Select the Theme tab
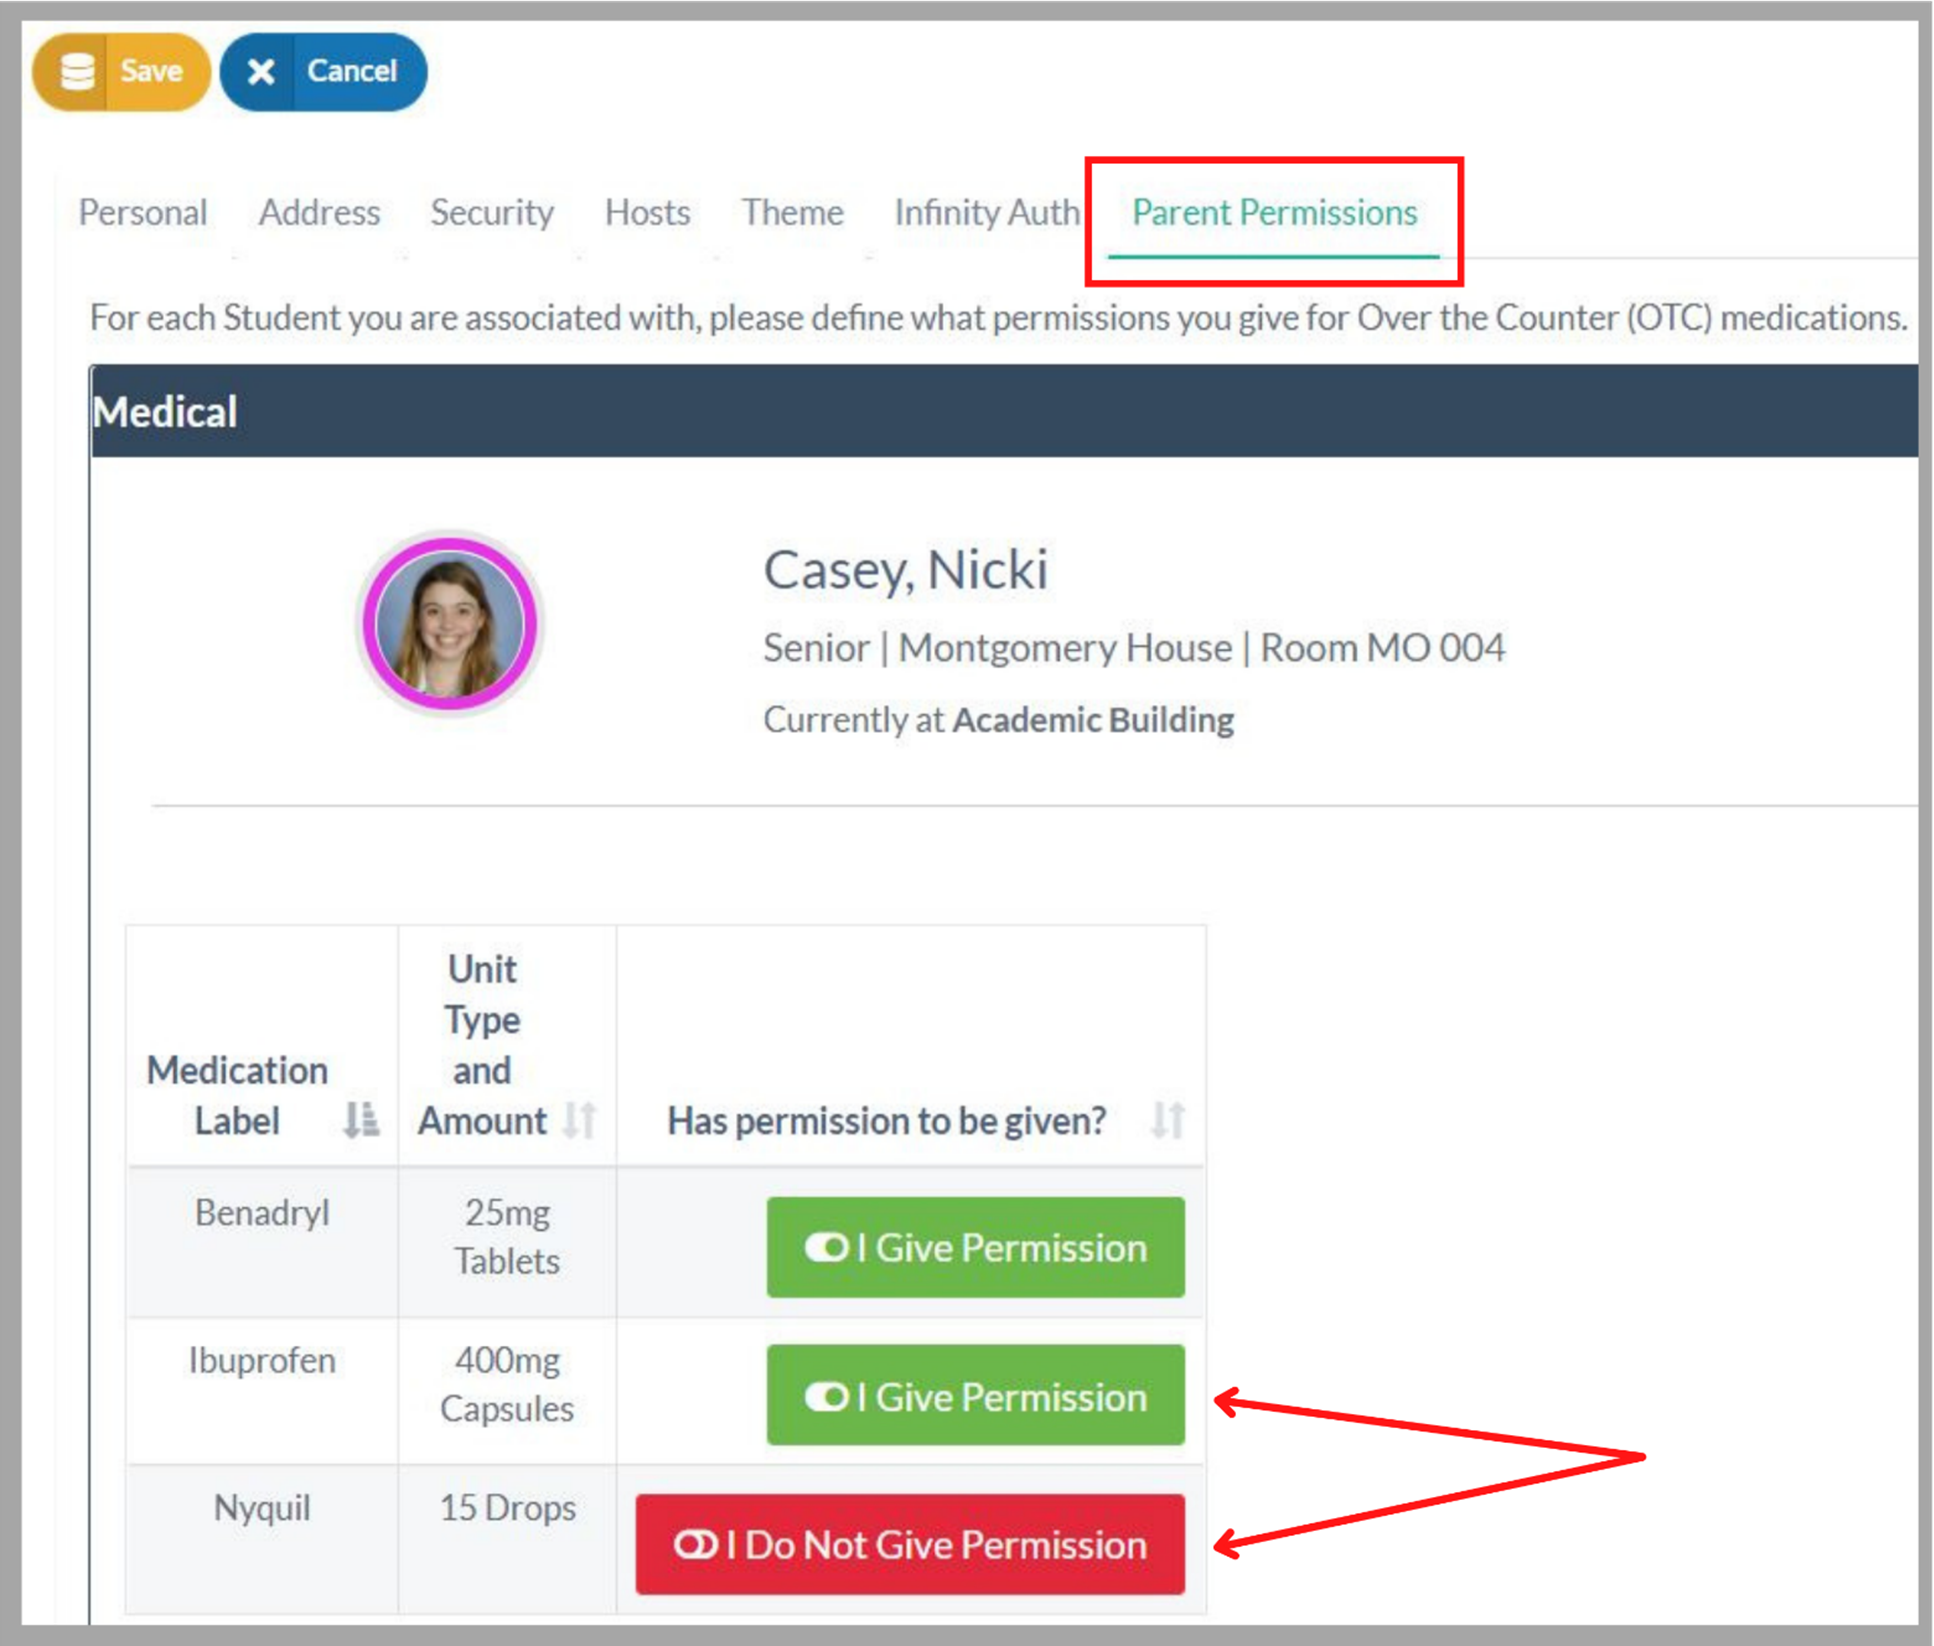 tap(792, 213)
